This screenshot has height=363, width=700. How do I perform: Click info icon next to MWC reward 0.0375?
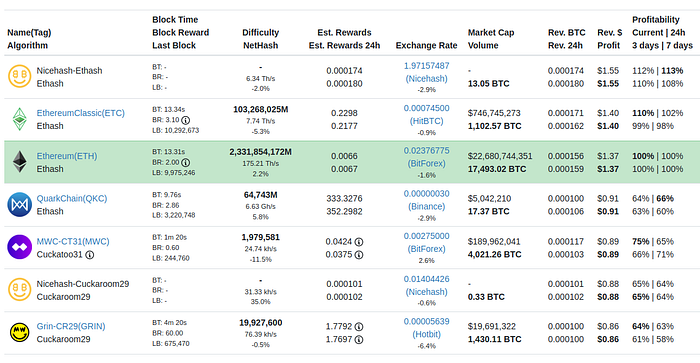pyautogui.click(x=358, y=255)
